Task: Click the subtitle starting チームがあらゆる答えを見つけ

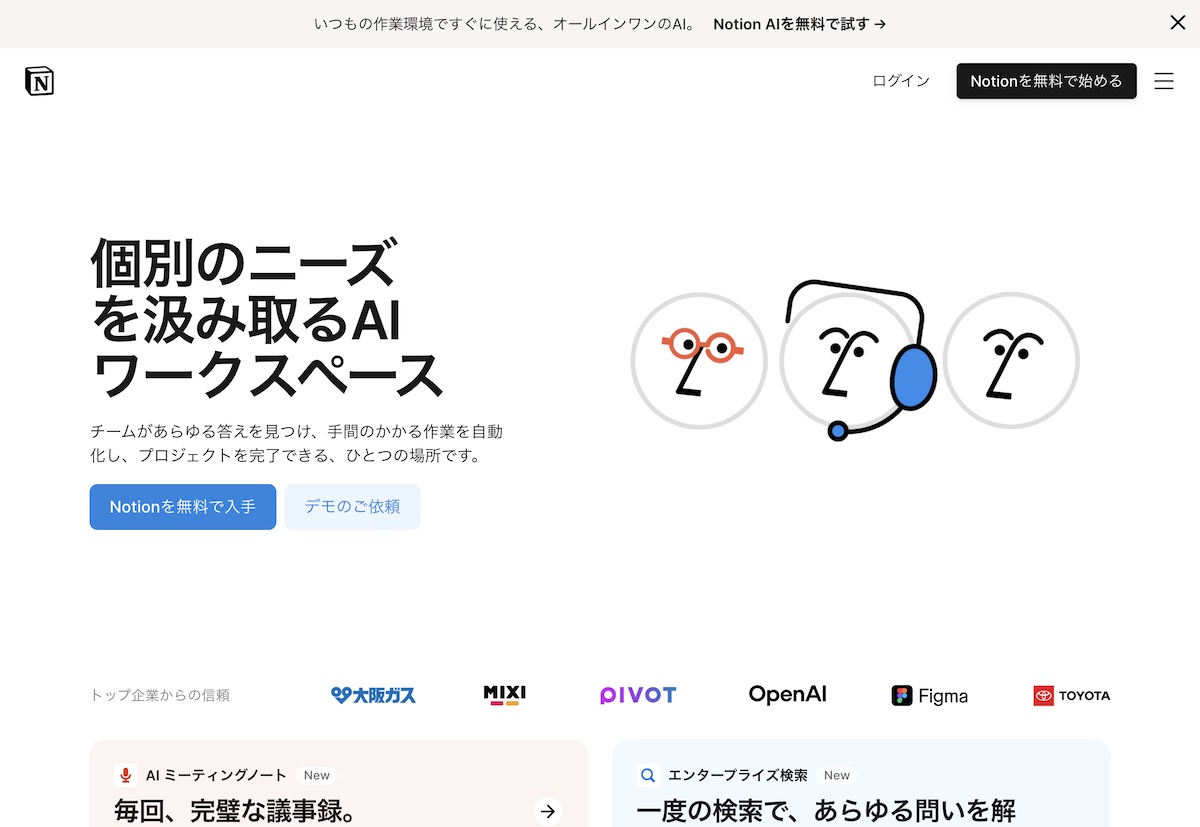Action: (296, 444)
